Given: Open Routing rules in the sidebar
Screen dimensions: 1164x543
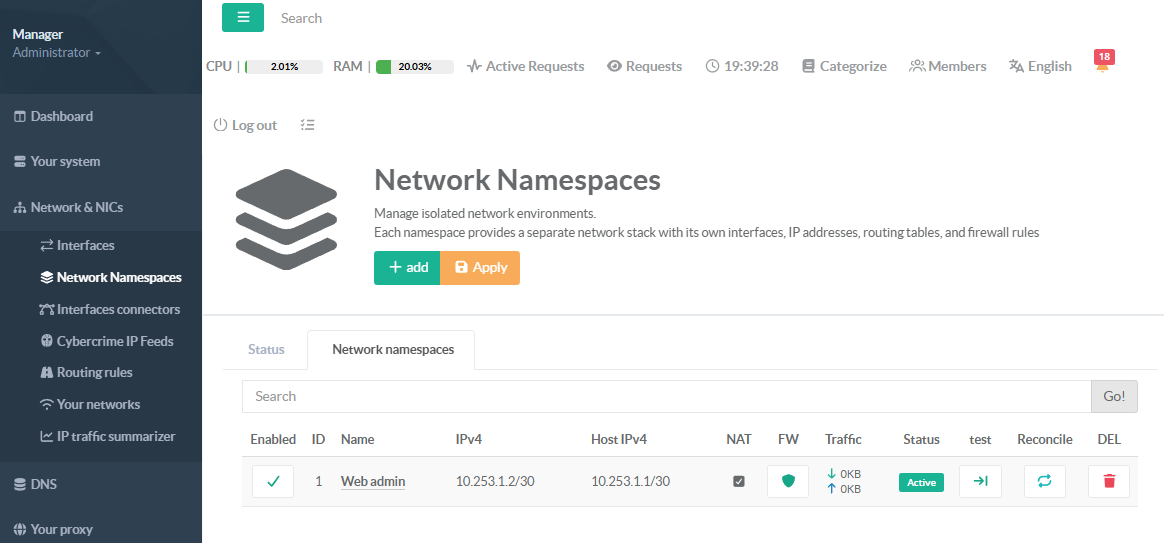Looking at the screenshot, I should point(94,372).
